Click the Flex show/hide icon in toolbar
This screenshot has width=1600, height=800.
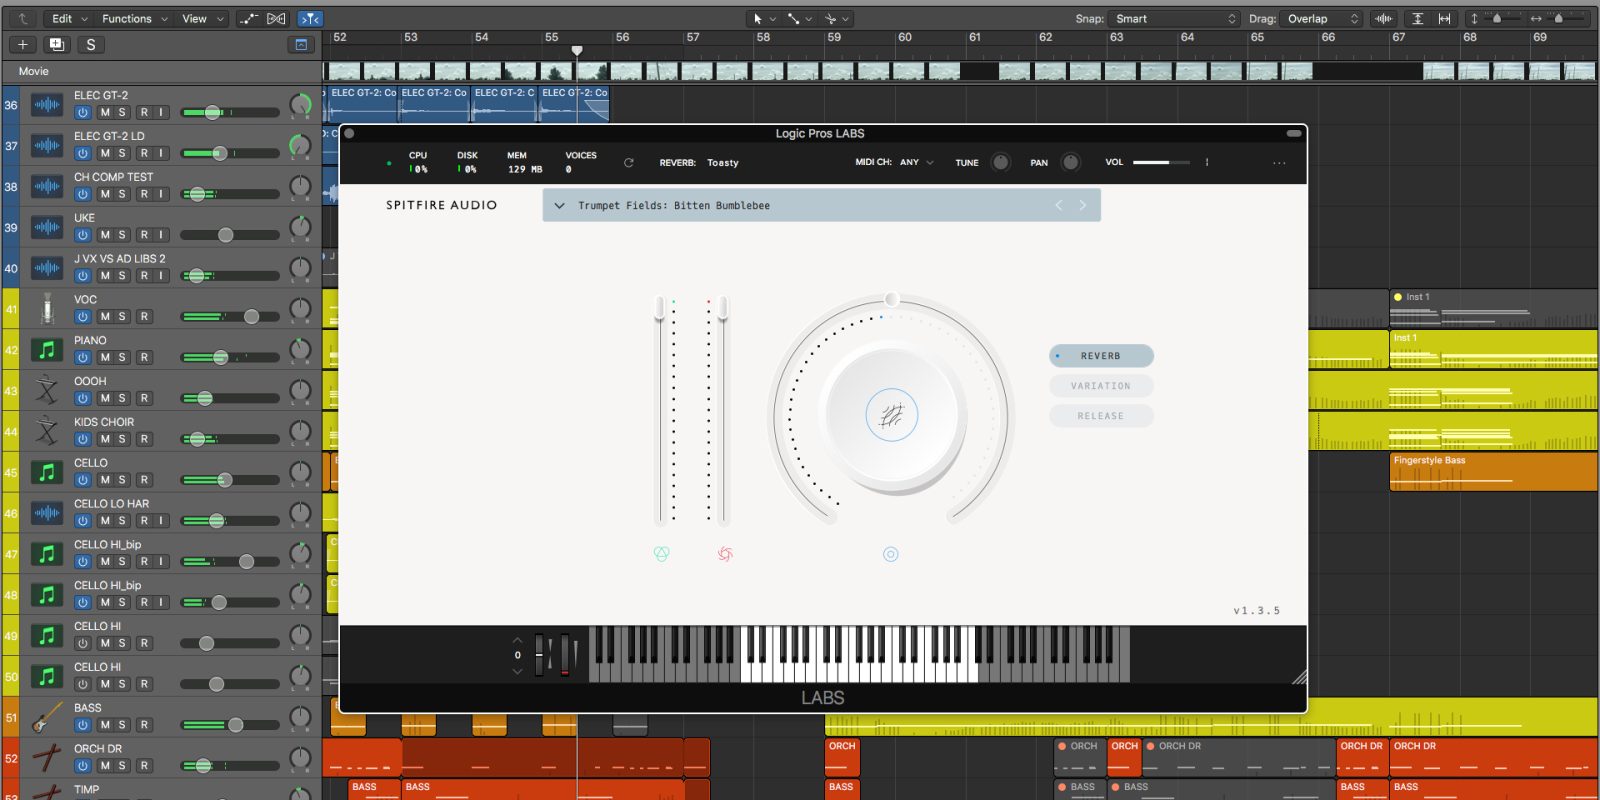277,19
